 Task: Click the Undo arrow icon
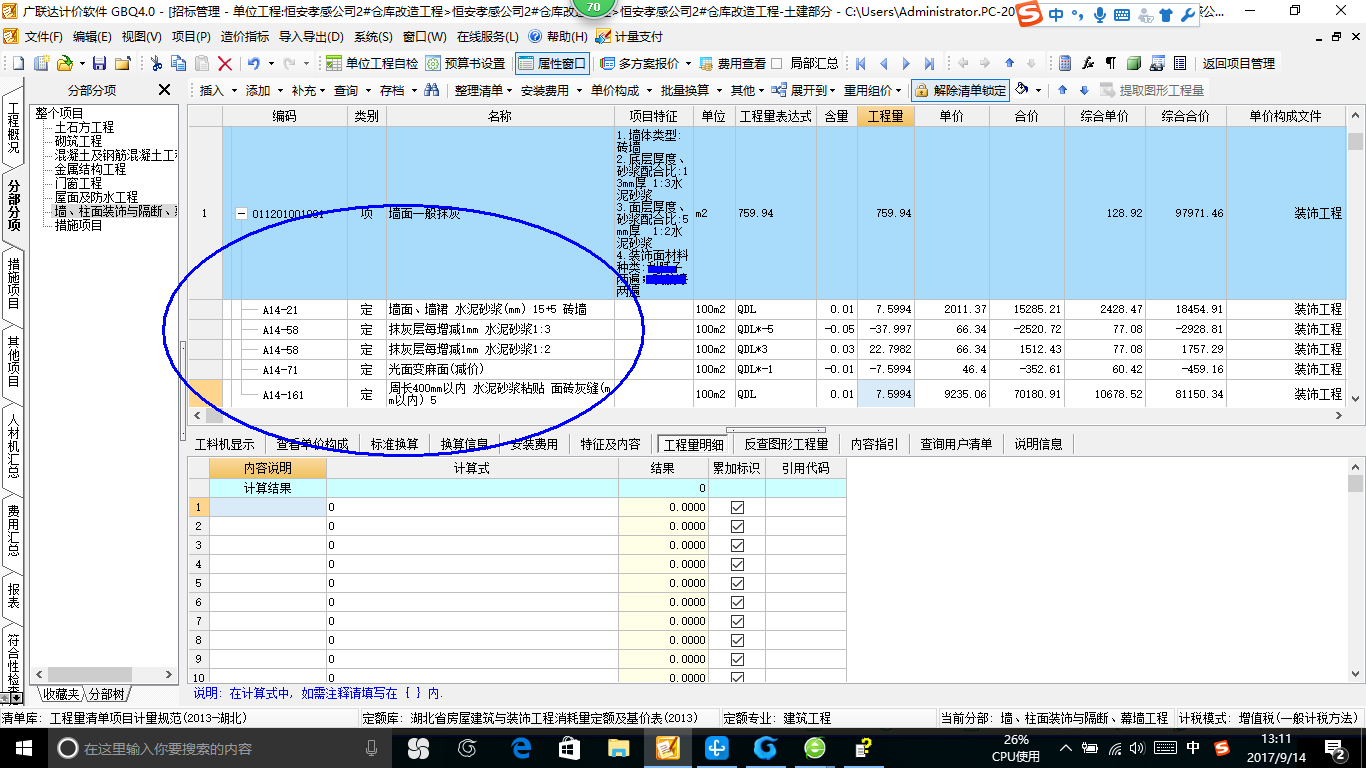253,63
